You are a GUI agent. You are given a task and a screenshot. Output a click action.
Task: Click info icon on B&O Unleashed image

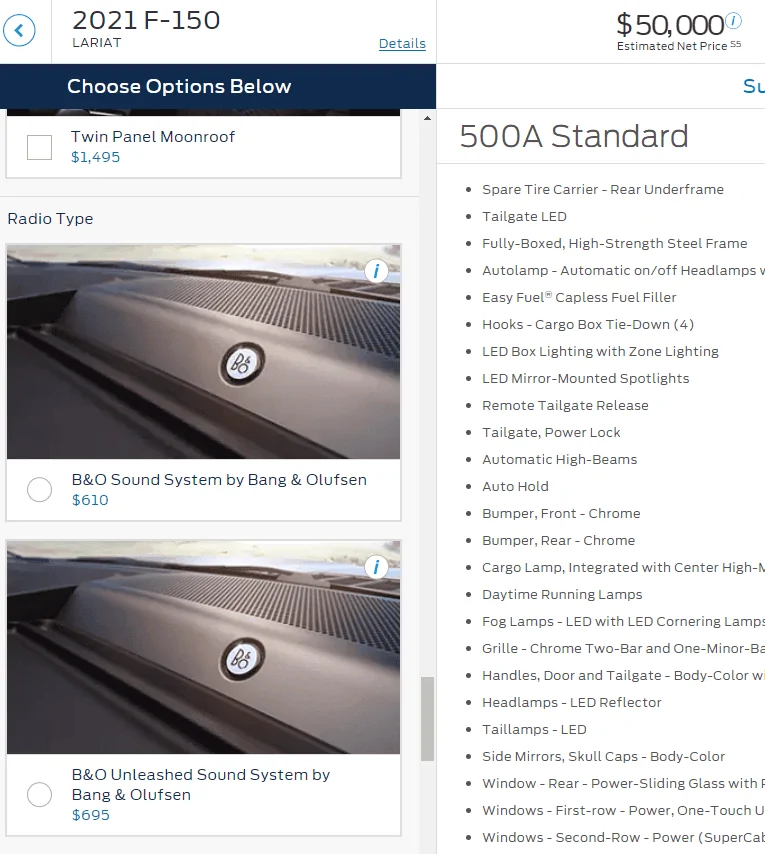pyautogui.click(x=376, y=567)
